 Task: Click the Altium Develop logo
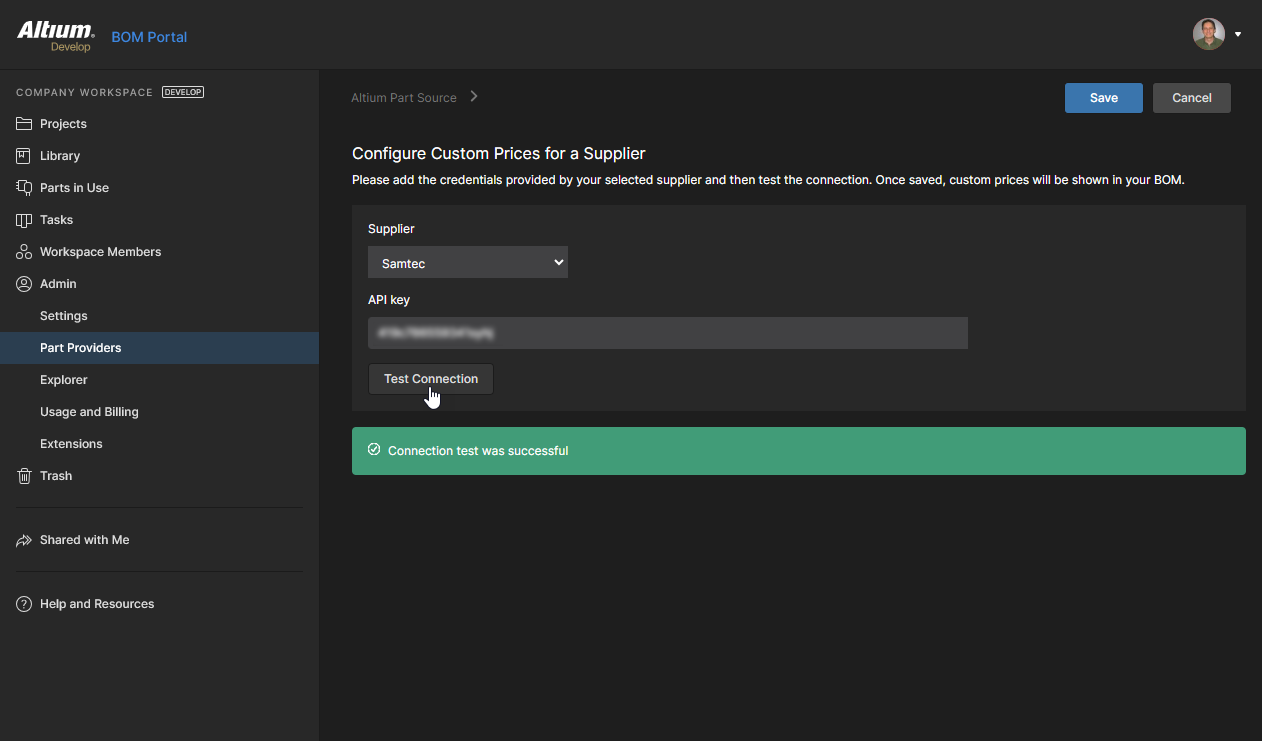click(56, 36)
